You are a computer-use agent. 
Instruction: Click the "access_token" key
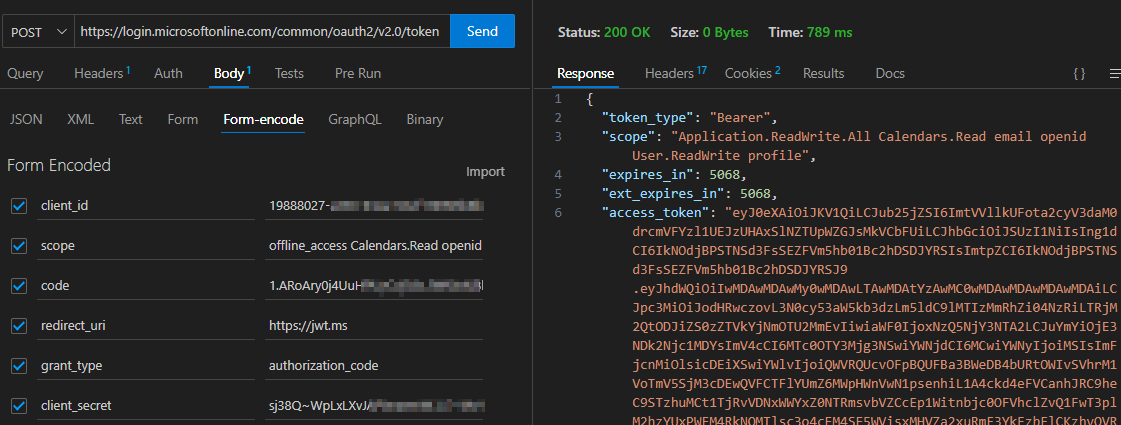[x=658, y=213]
